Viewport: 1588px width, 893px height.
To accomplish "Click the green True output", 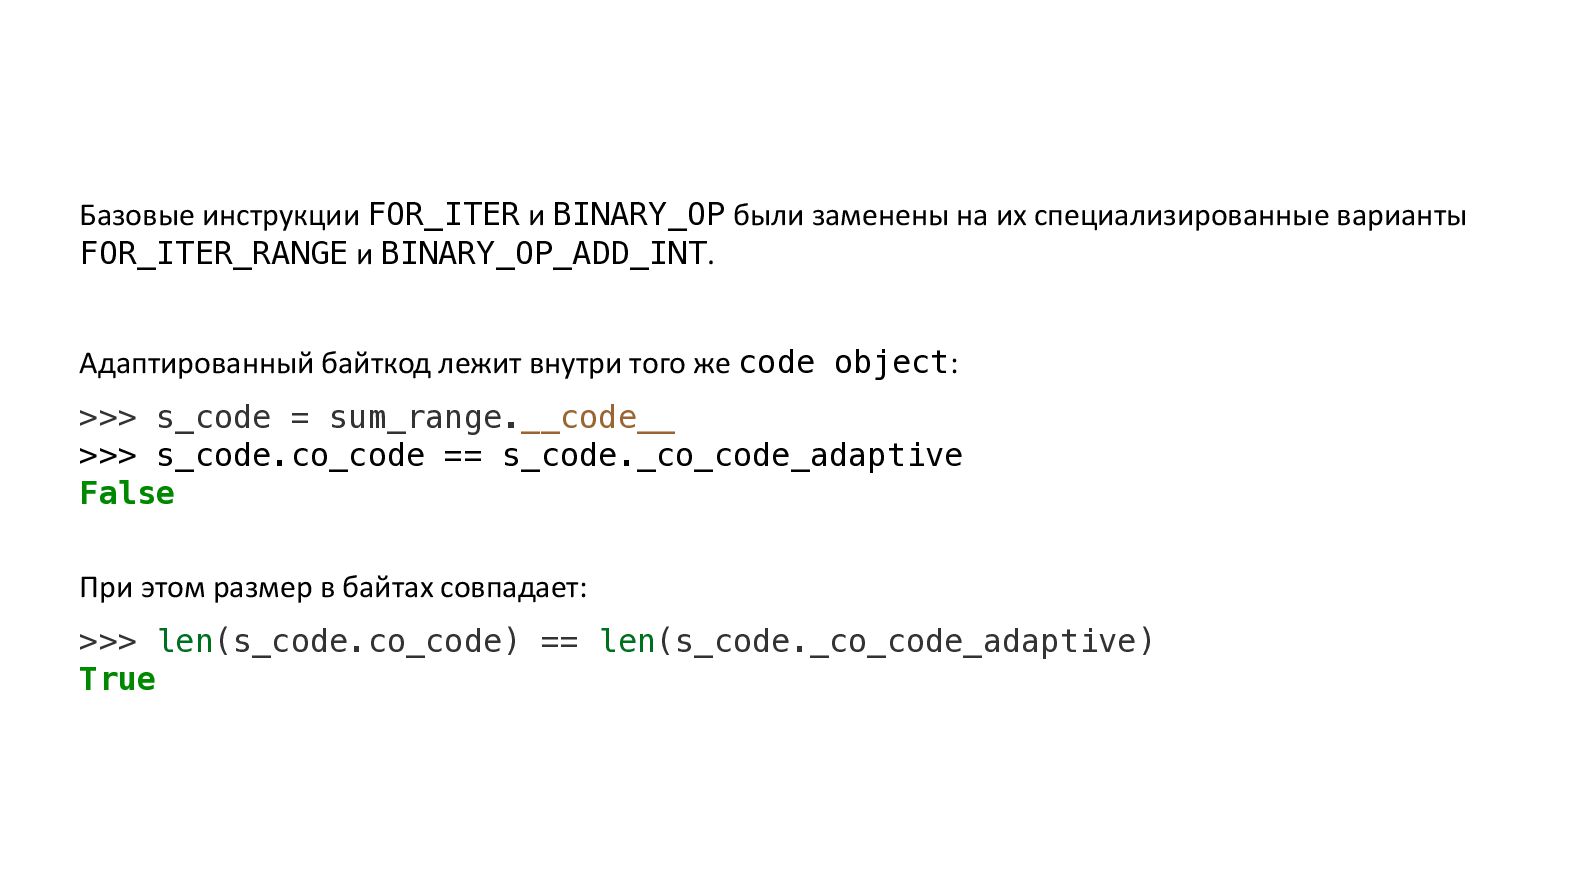I will [118, 679].
